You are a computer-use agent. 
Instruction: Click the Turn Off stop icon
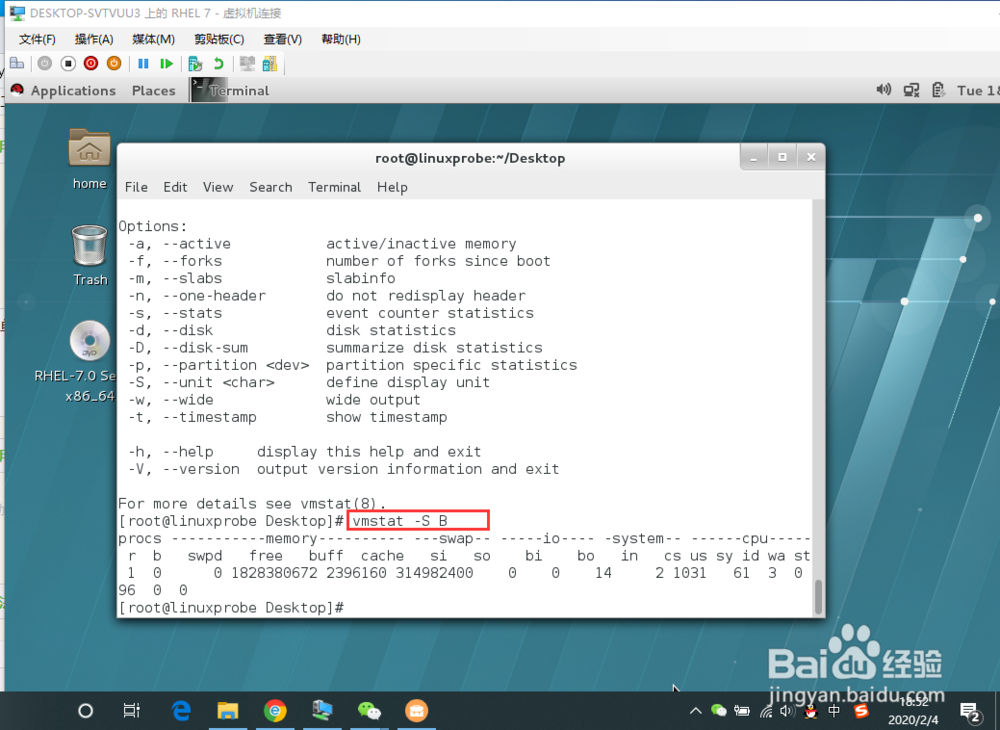point(68,63)
